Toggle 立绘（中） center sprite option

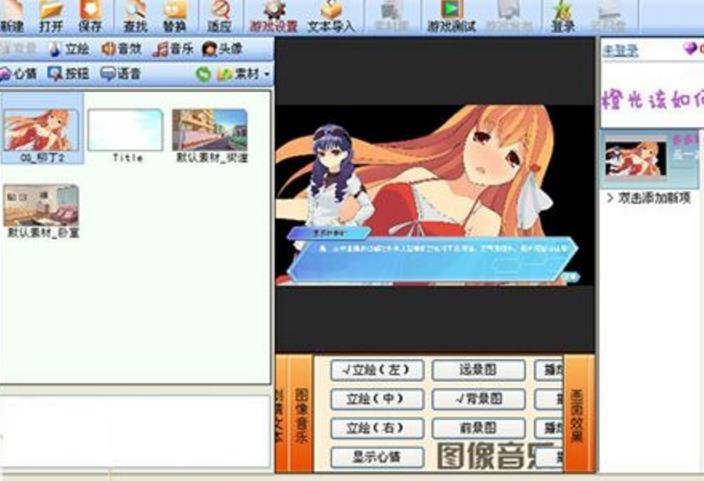(x=377, y=399)
